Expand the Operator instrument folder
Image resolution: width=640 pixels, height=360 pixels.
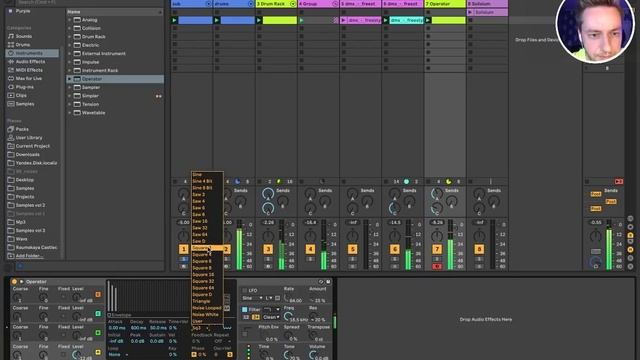point(70,79)
